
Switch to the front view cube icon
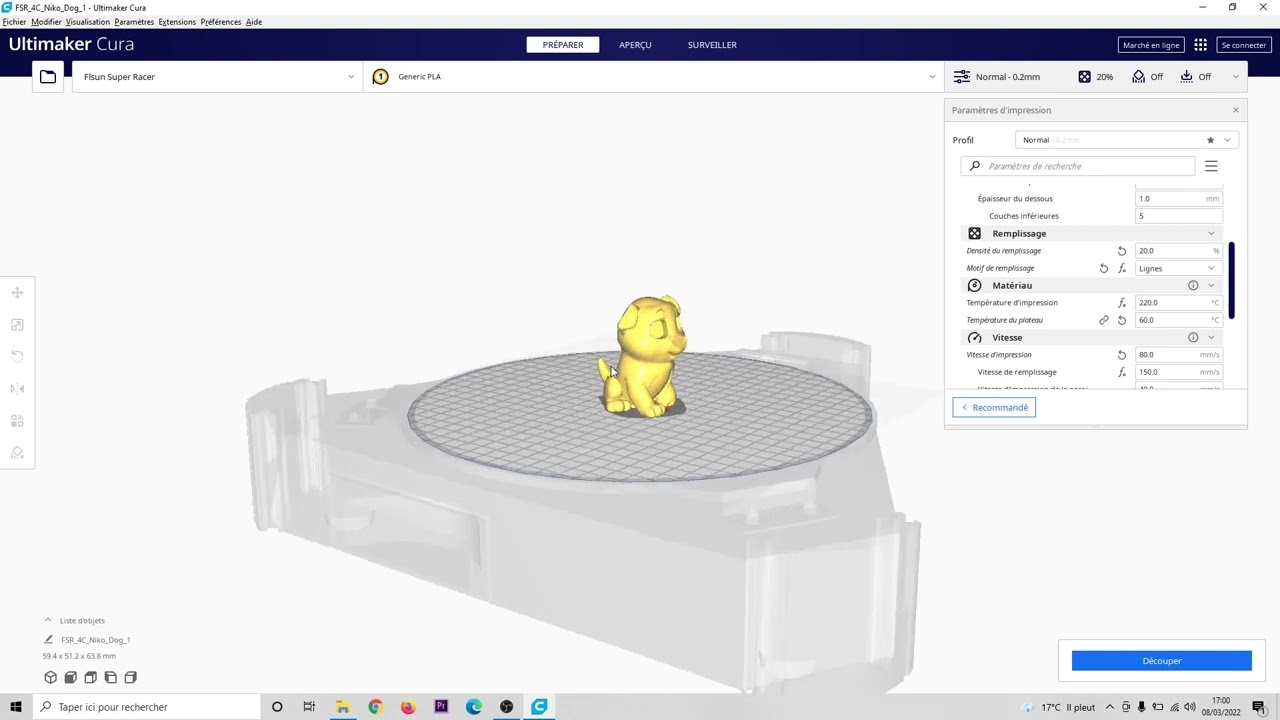71,678
